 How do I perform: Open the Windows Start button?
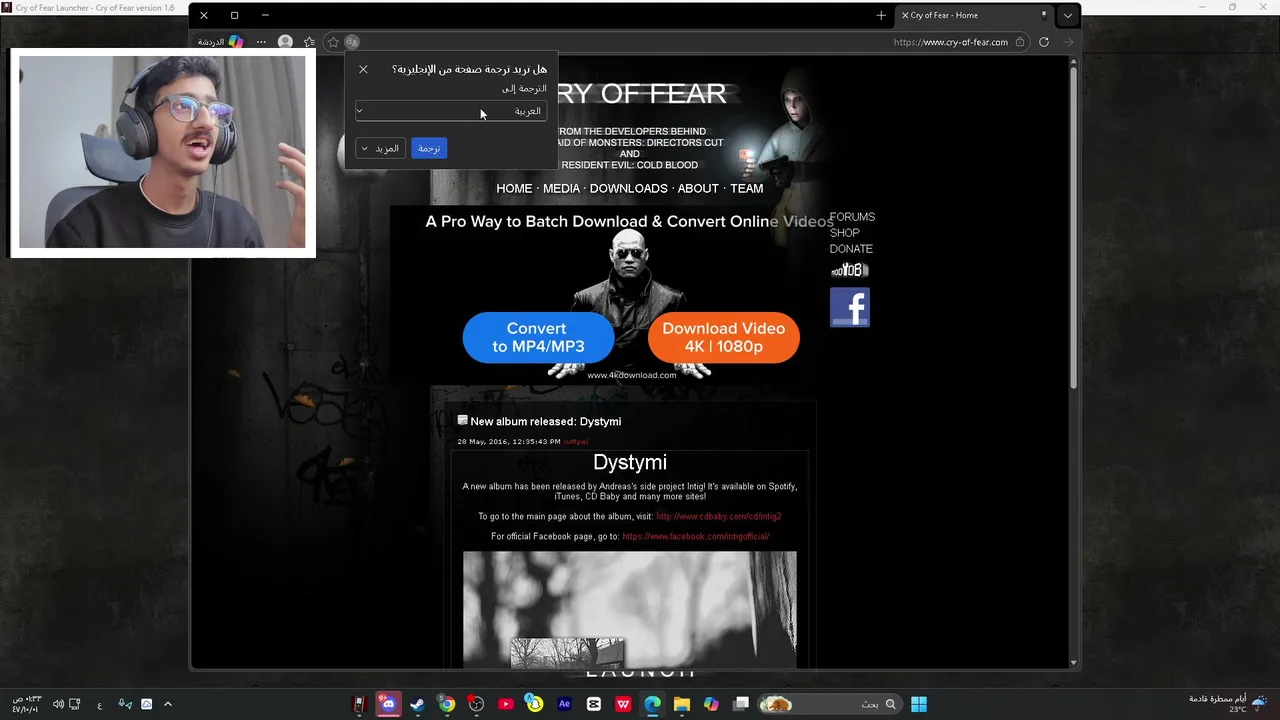pyautogui.click(x=919, y=704)
